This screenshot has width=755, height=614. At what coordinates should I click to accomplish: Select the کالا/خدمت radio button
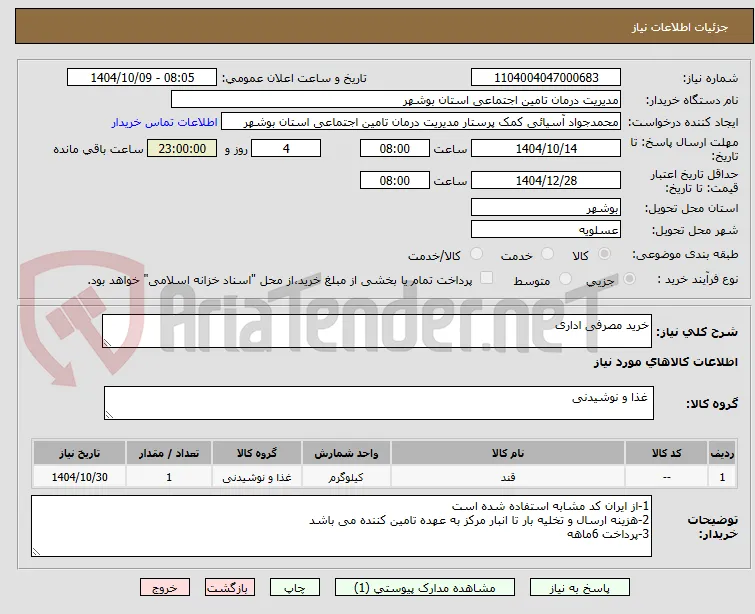tap(476, 254)
